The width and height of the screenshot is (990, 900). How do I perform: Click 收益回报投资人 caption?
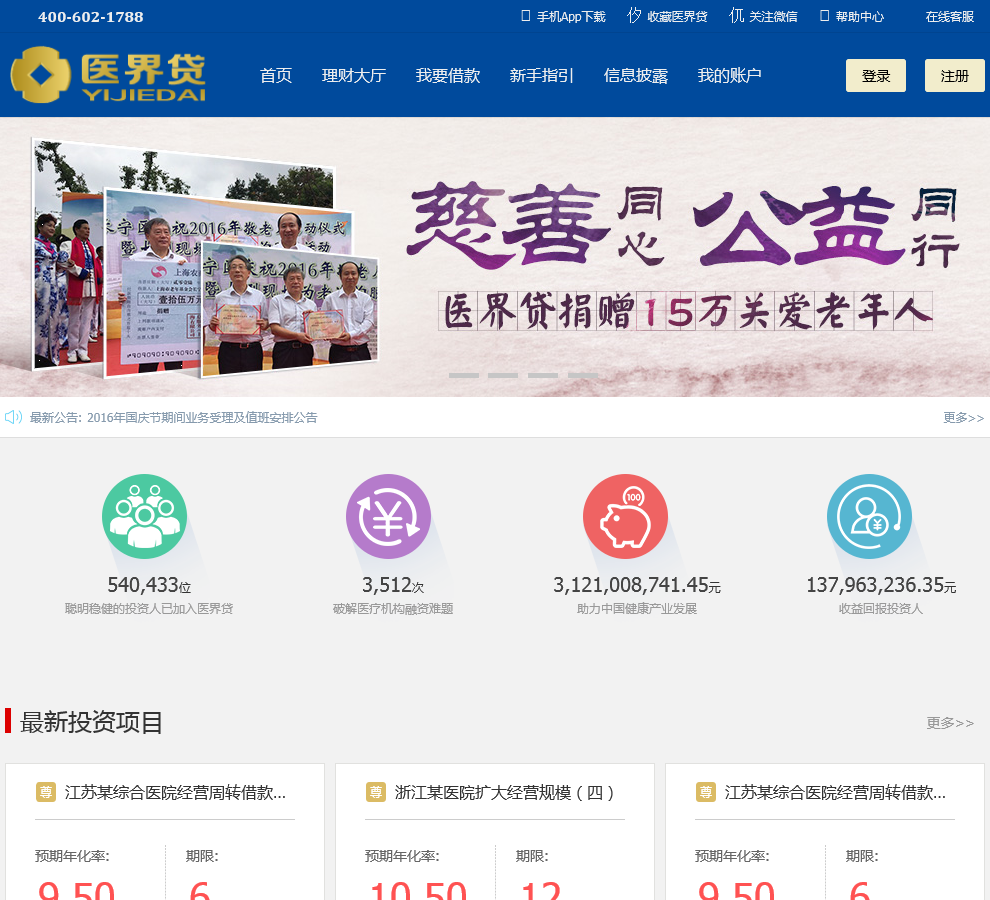coord(881,608)
